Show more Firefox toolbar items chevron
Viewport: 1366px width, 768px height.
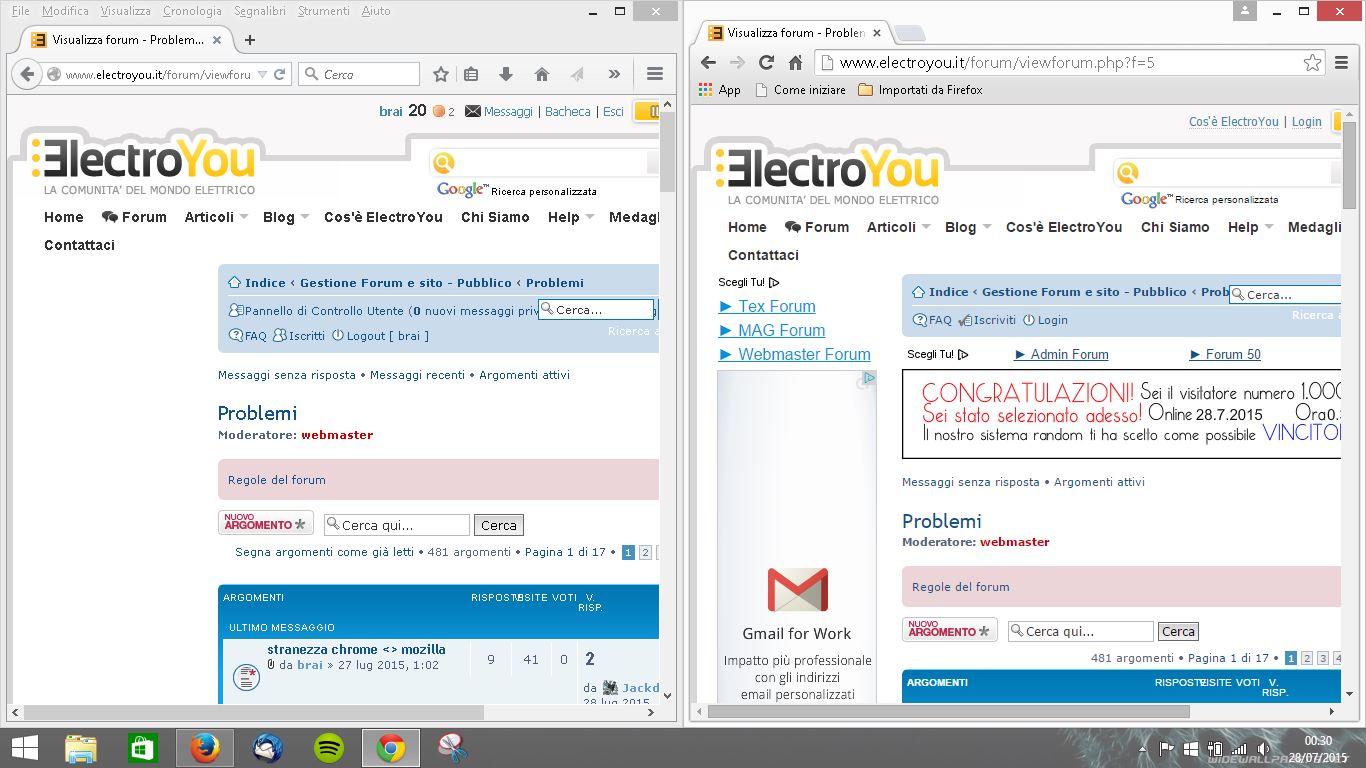click(x=614, y=74)
